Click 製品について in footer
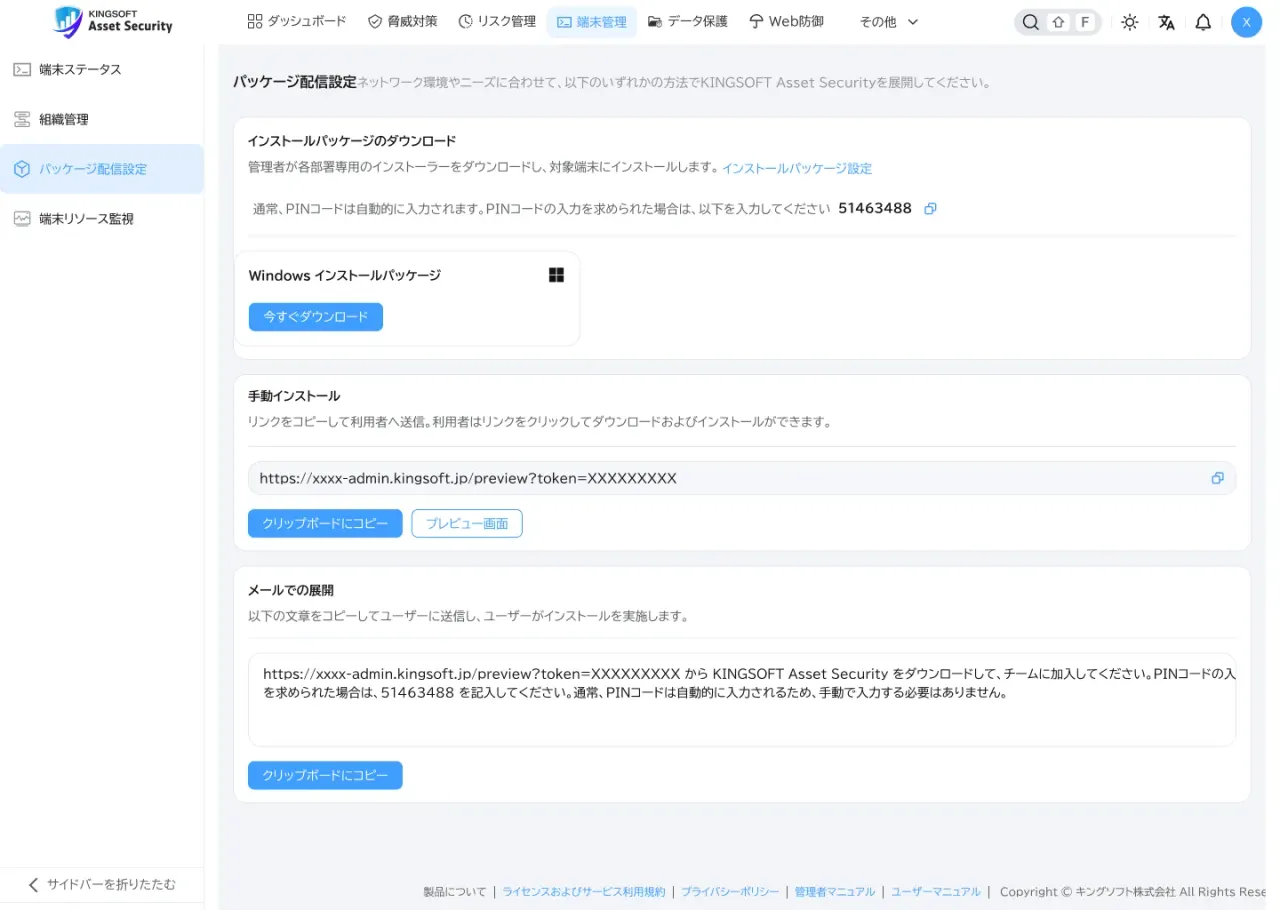Image resolution: width=1280 pixels, height=910 pixels. point(455,891)
